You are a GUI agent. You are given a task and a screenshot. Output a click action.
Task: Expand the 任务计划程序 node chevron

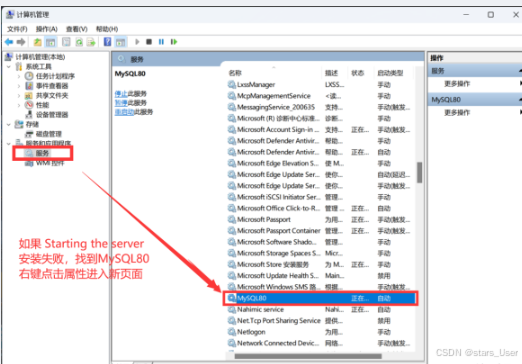pyautogui.click(x=19, y=76)
